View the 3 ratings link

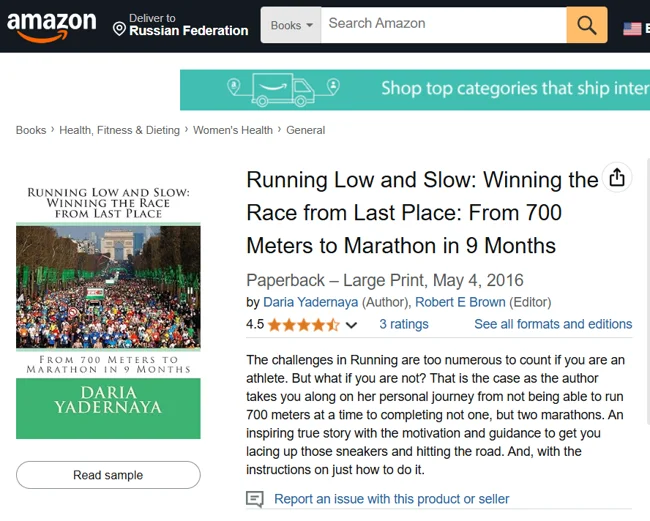click(x=404, y=324)
